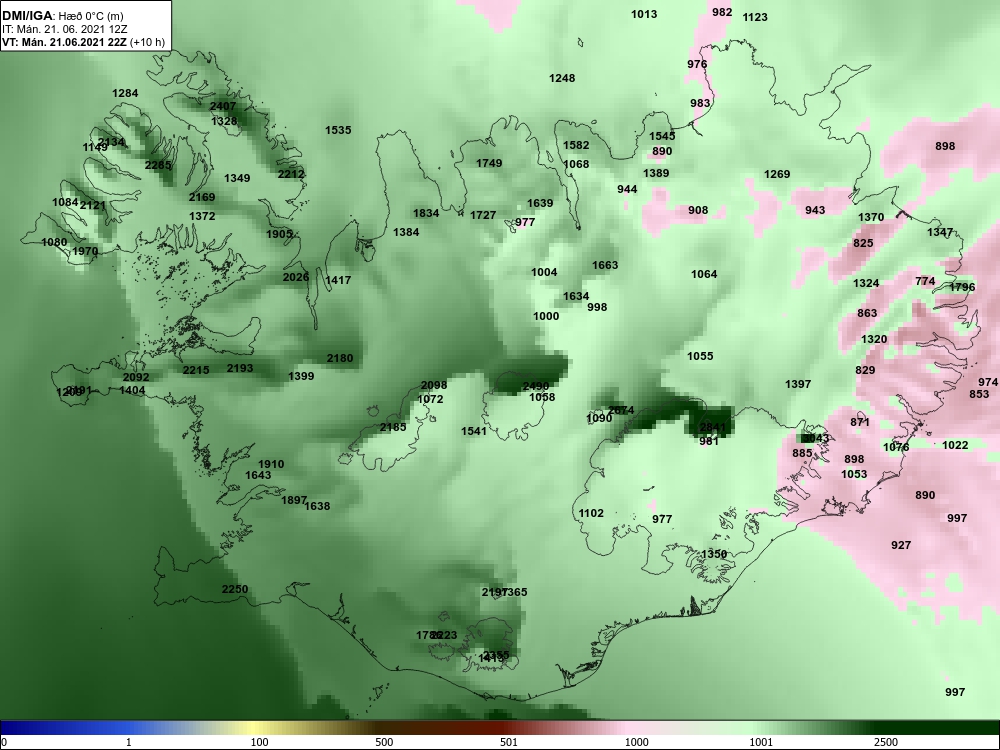
Task: Click the 2407 height value
Action: click(223, 106)
